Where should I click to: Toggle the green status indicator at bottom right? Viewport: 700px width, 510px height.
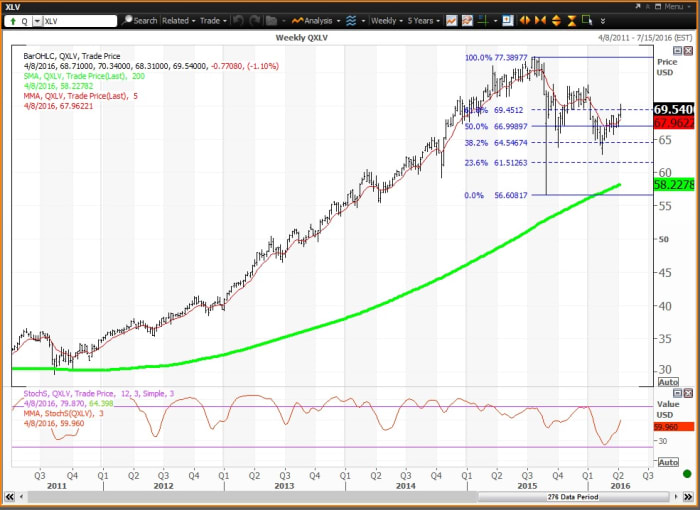click(x=688, y=497)
